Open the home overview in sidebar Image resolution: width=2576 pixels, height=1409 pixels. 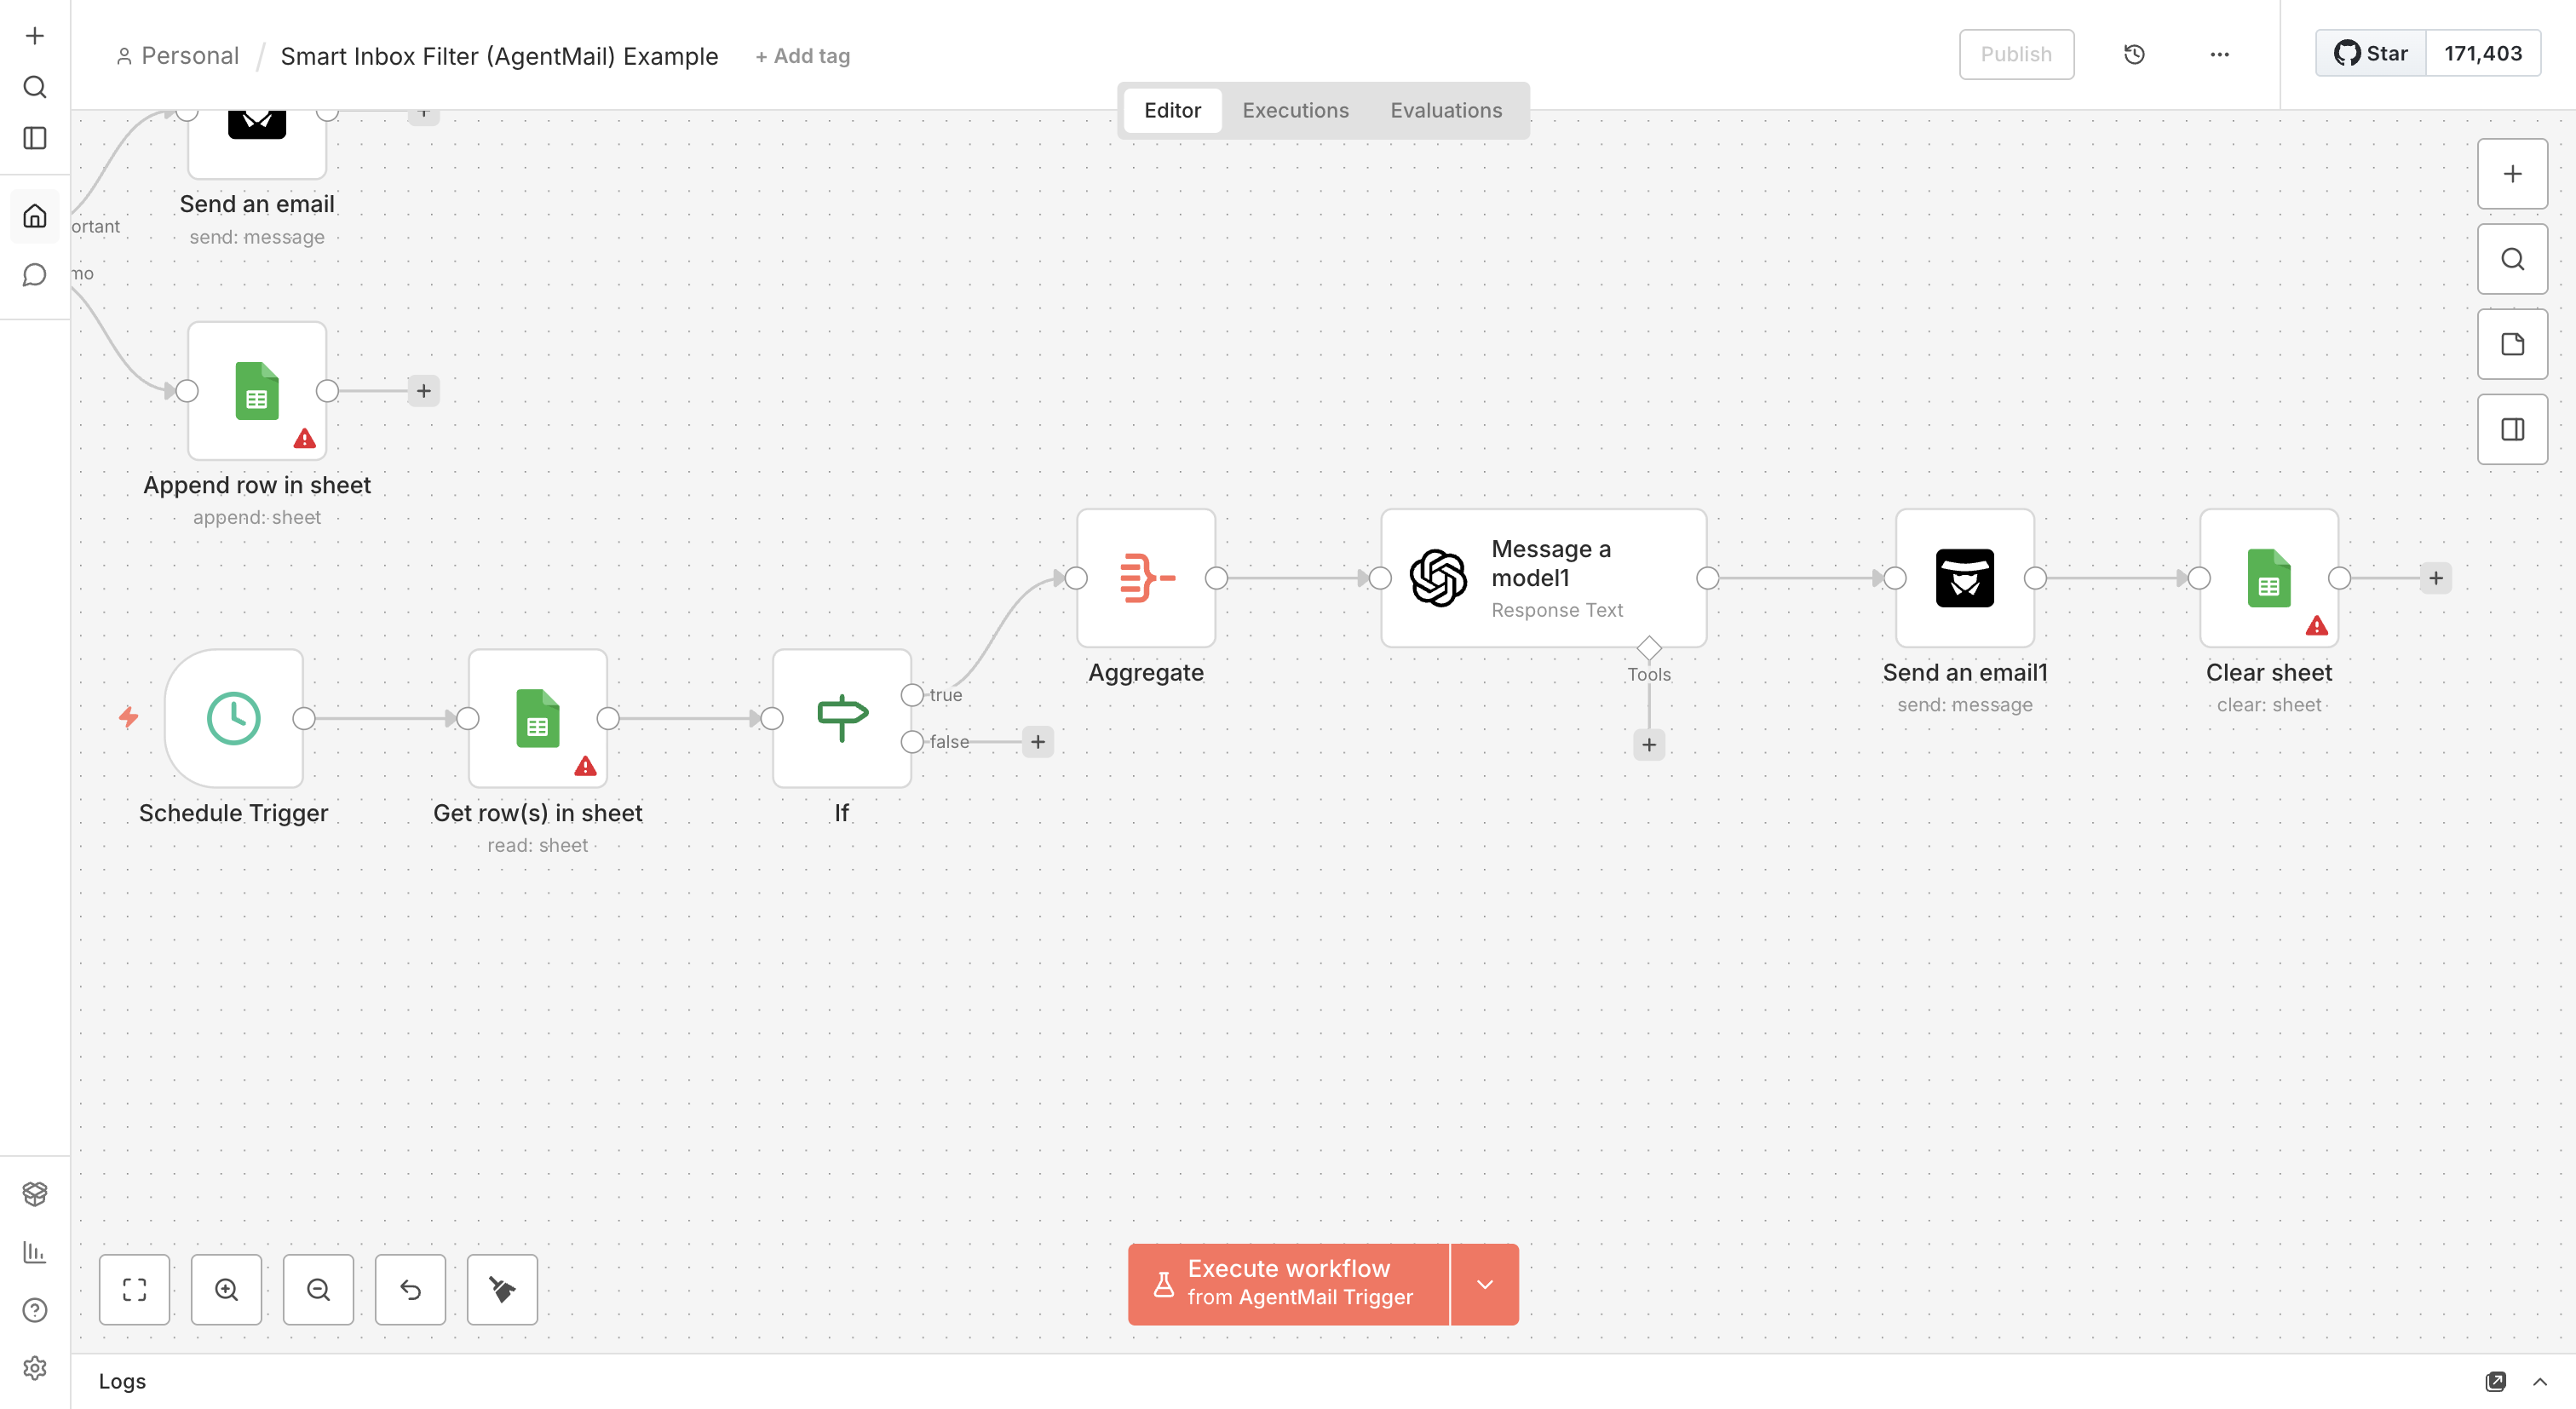coord(35,216)
